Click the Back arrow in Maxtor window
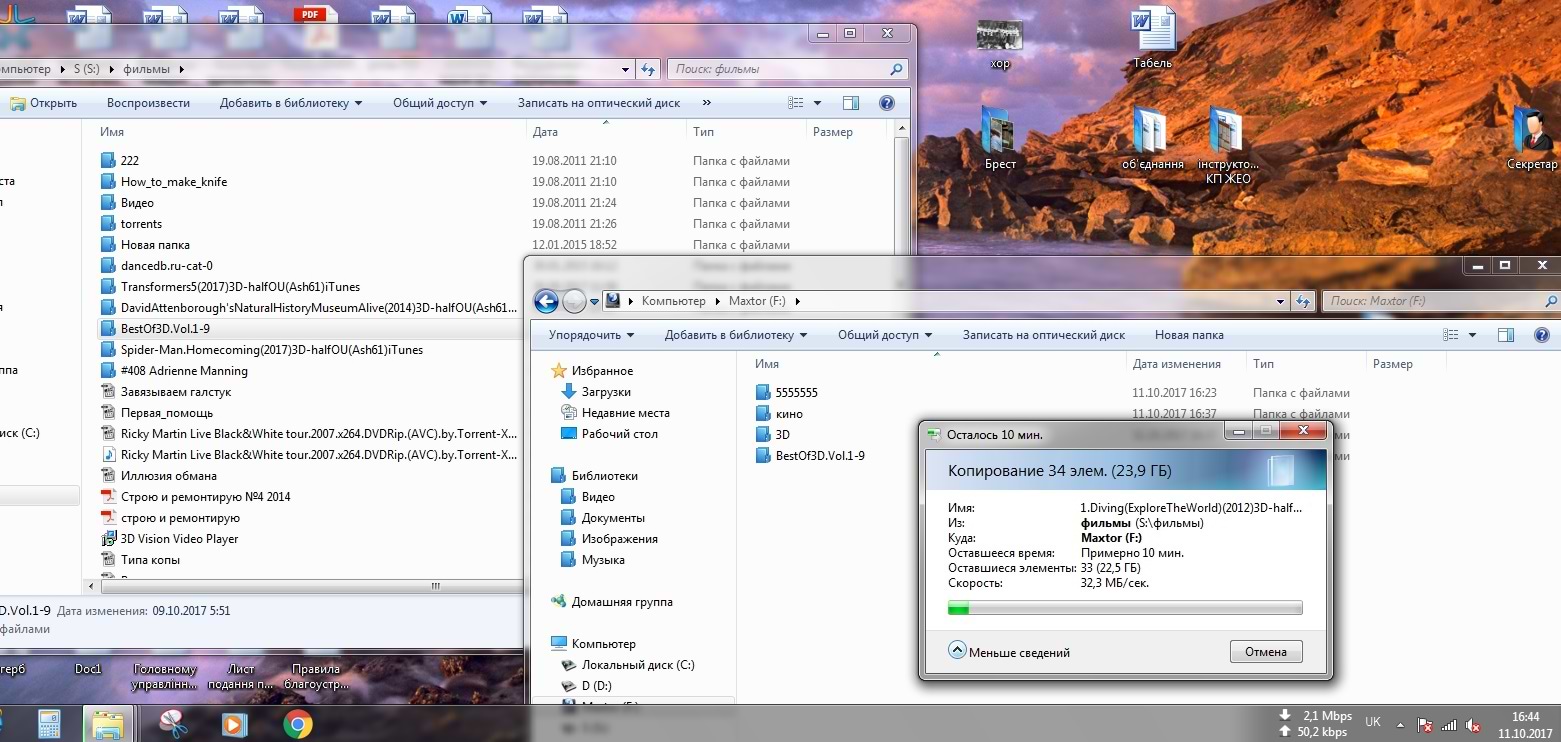Screen dimensions: 1561x742 [x=546, y=301]
